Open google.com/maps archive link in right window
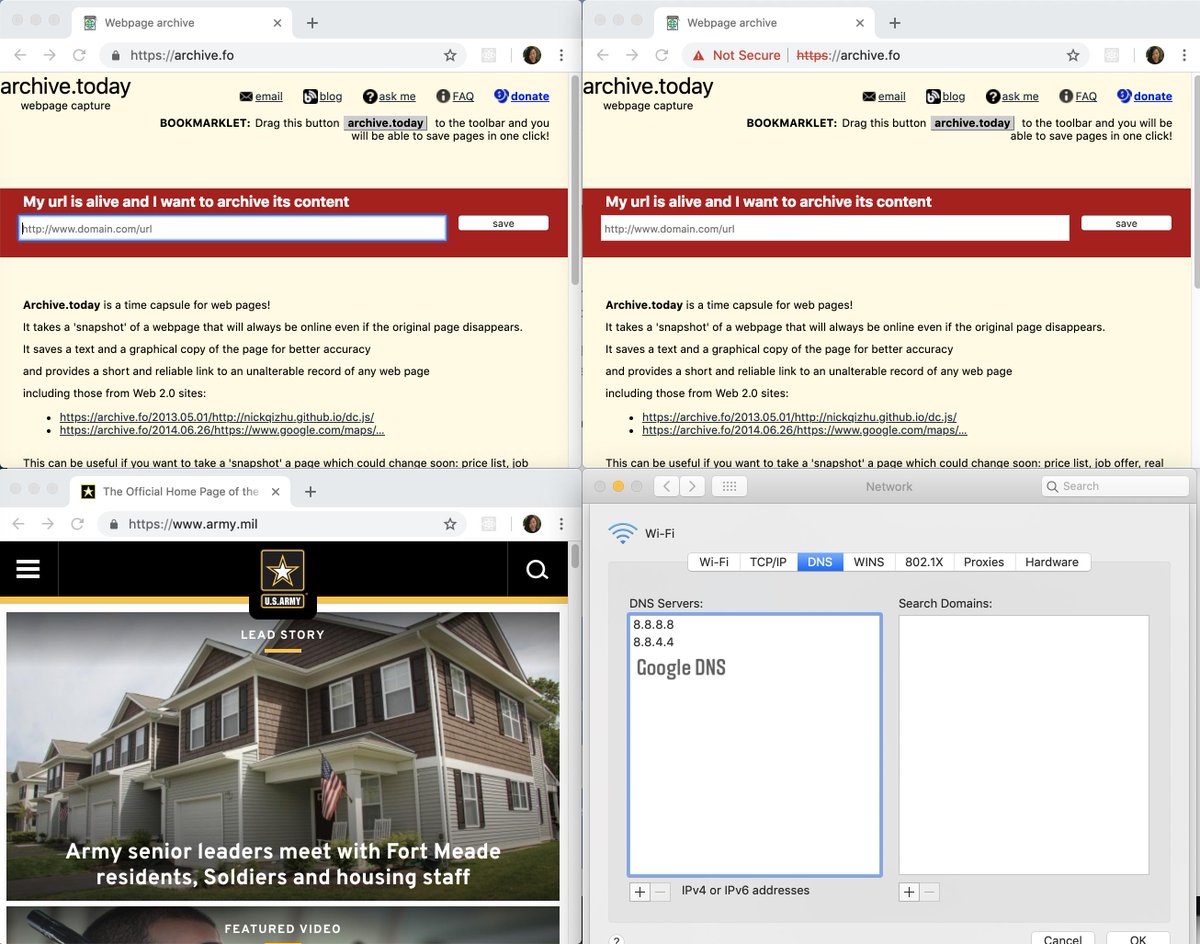Image resolution: width=1200 pixels, height=944 pixels. [804, 430]
